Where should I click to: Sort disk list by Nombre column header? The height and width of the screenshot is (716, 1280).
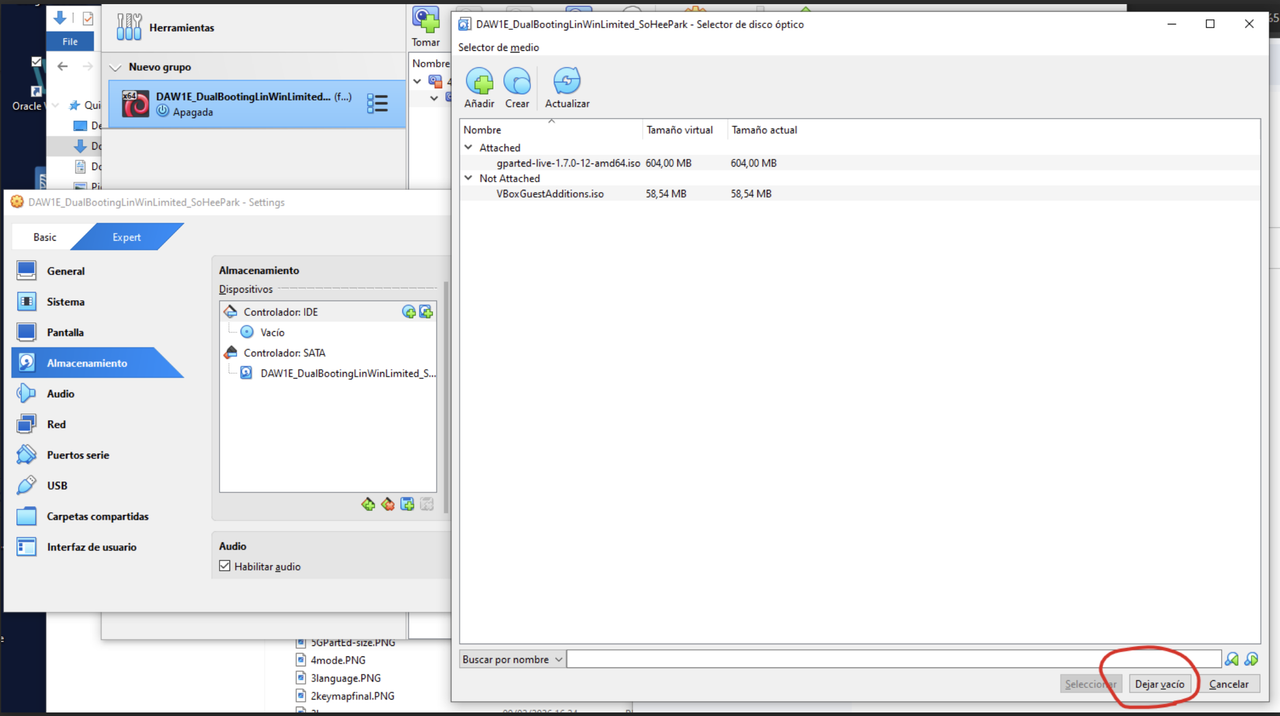coord(551,130)
